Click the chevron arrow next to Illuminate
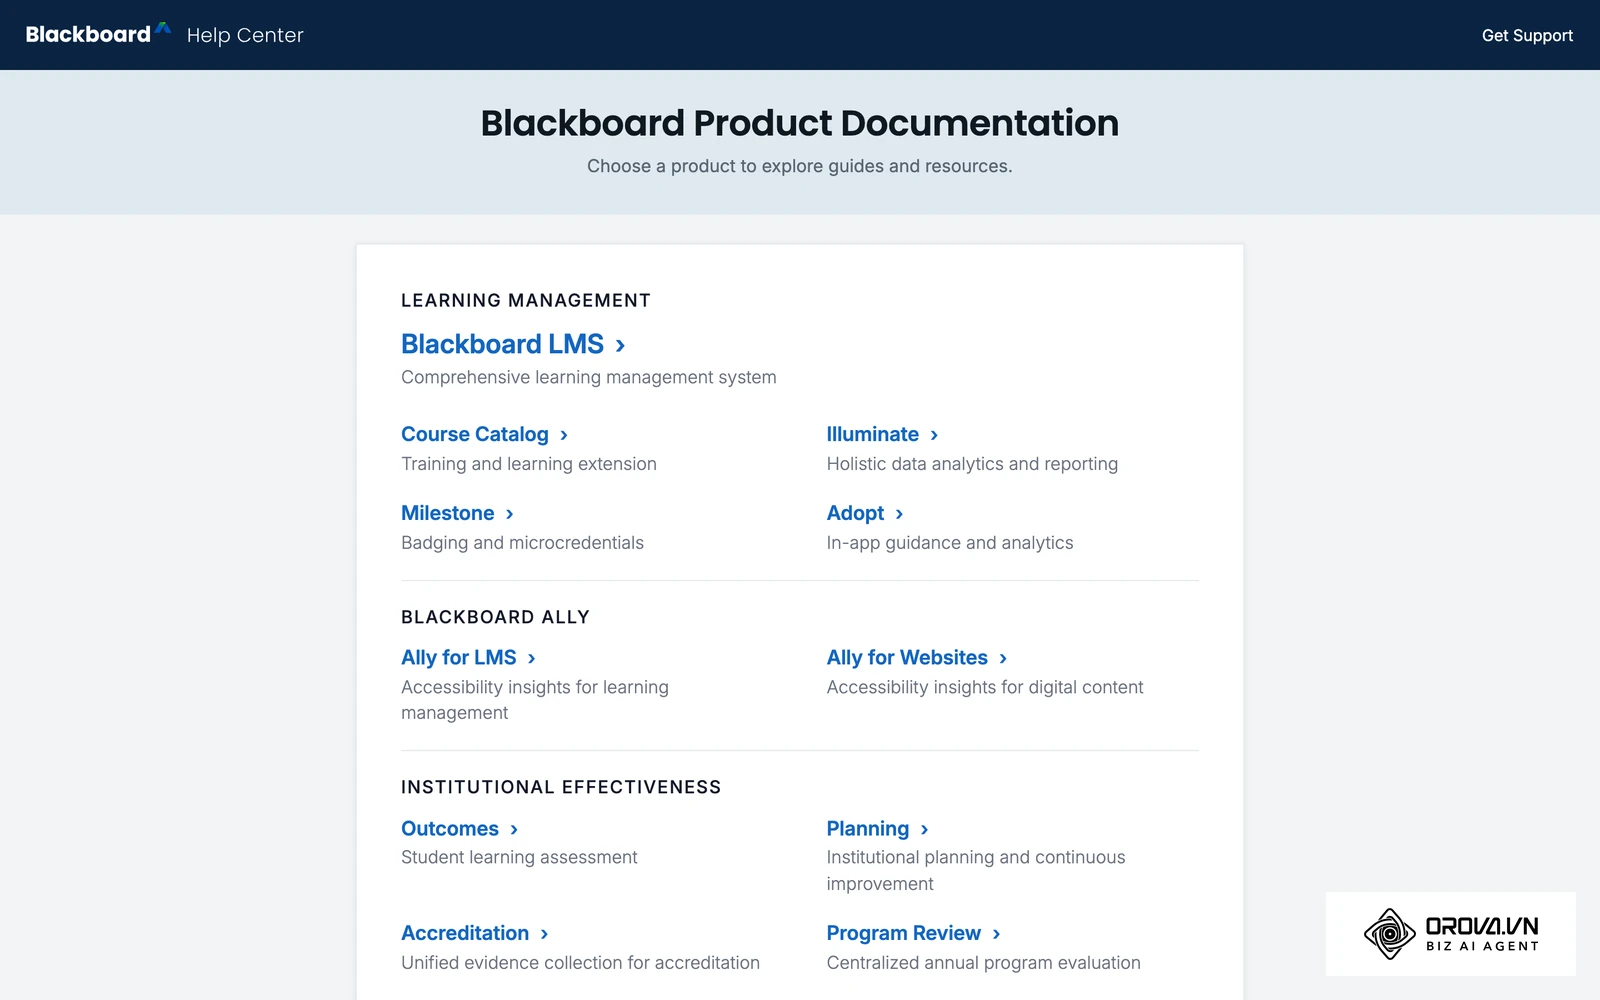Screen dimensions: 1600x1000 point(934,435)
